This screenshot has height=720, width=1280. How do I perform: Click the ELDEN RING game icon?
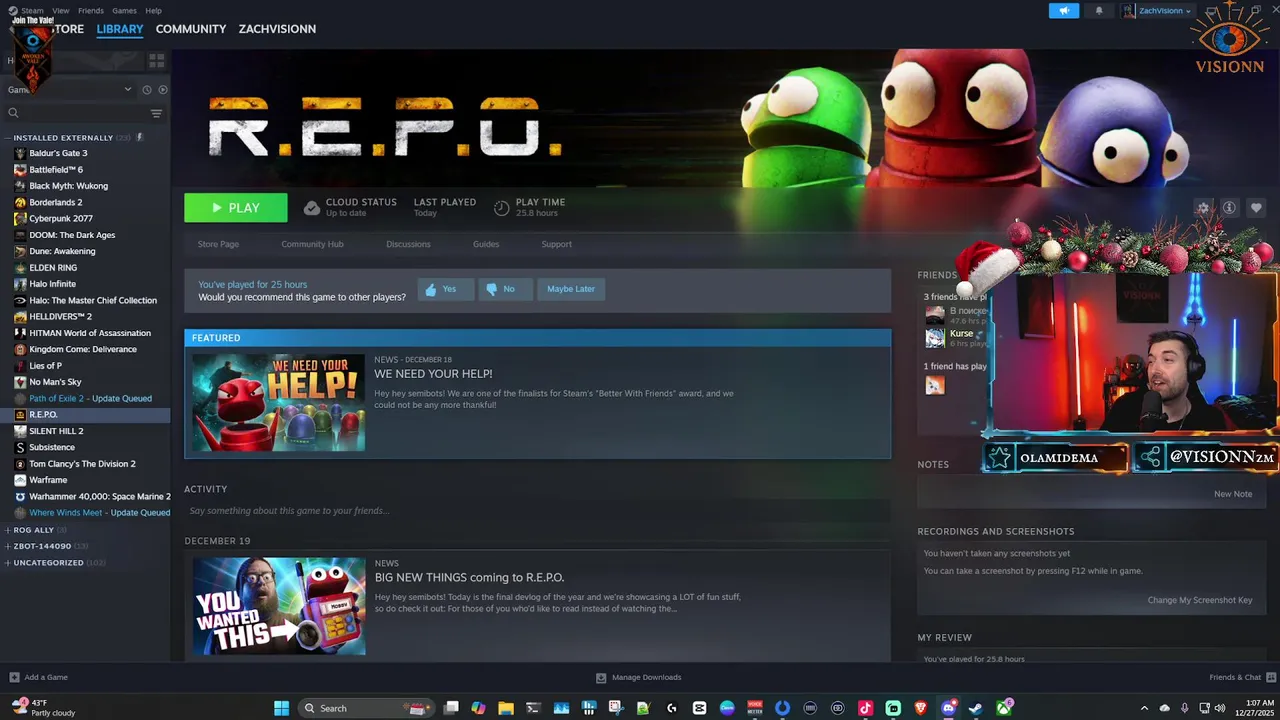coord(20,268)
